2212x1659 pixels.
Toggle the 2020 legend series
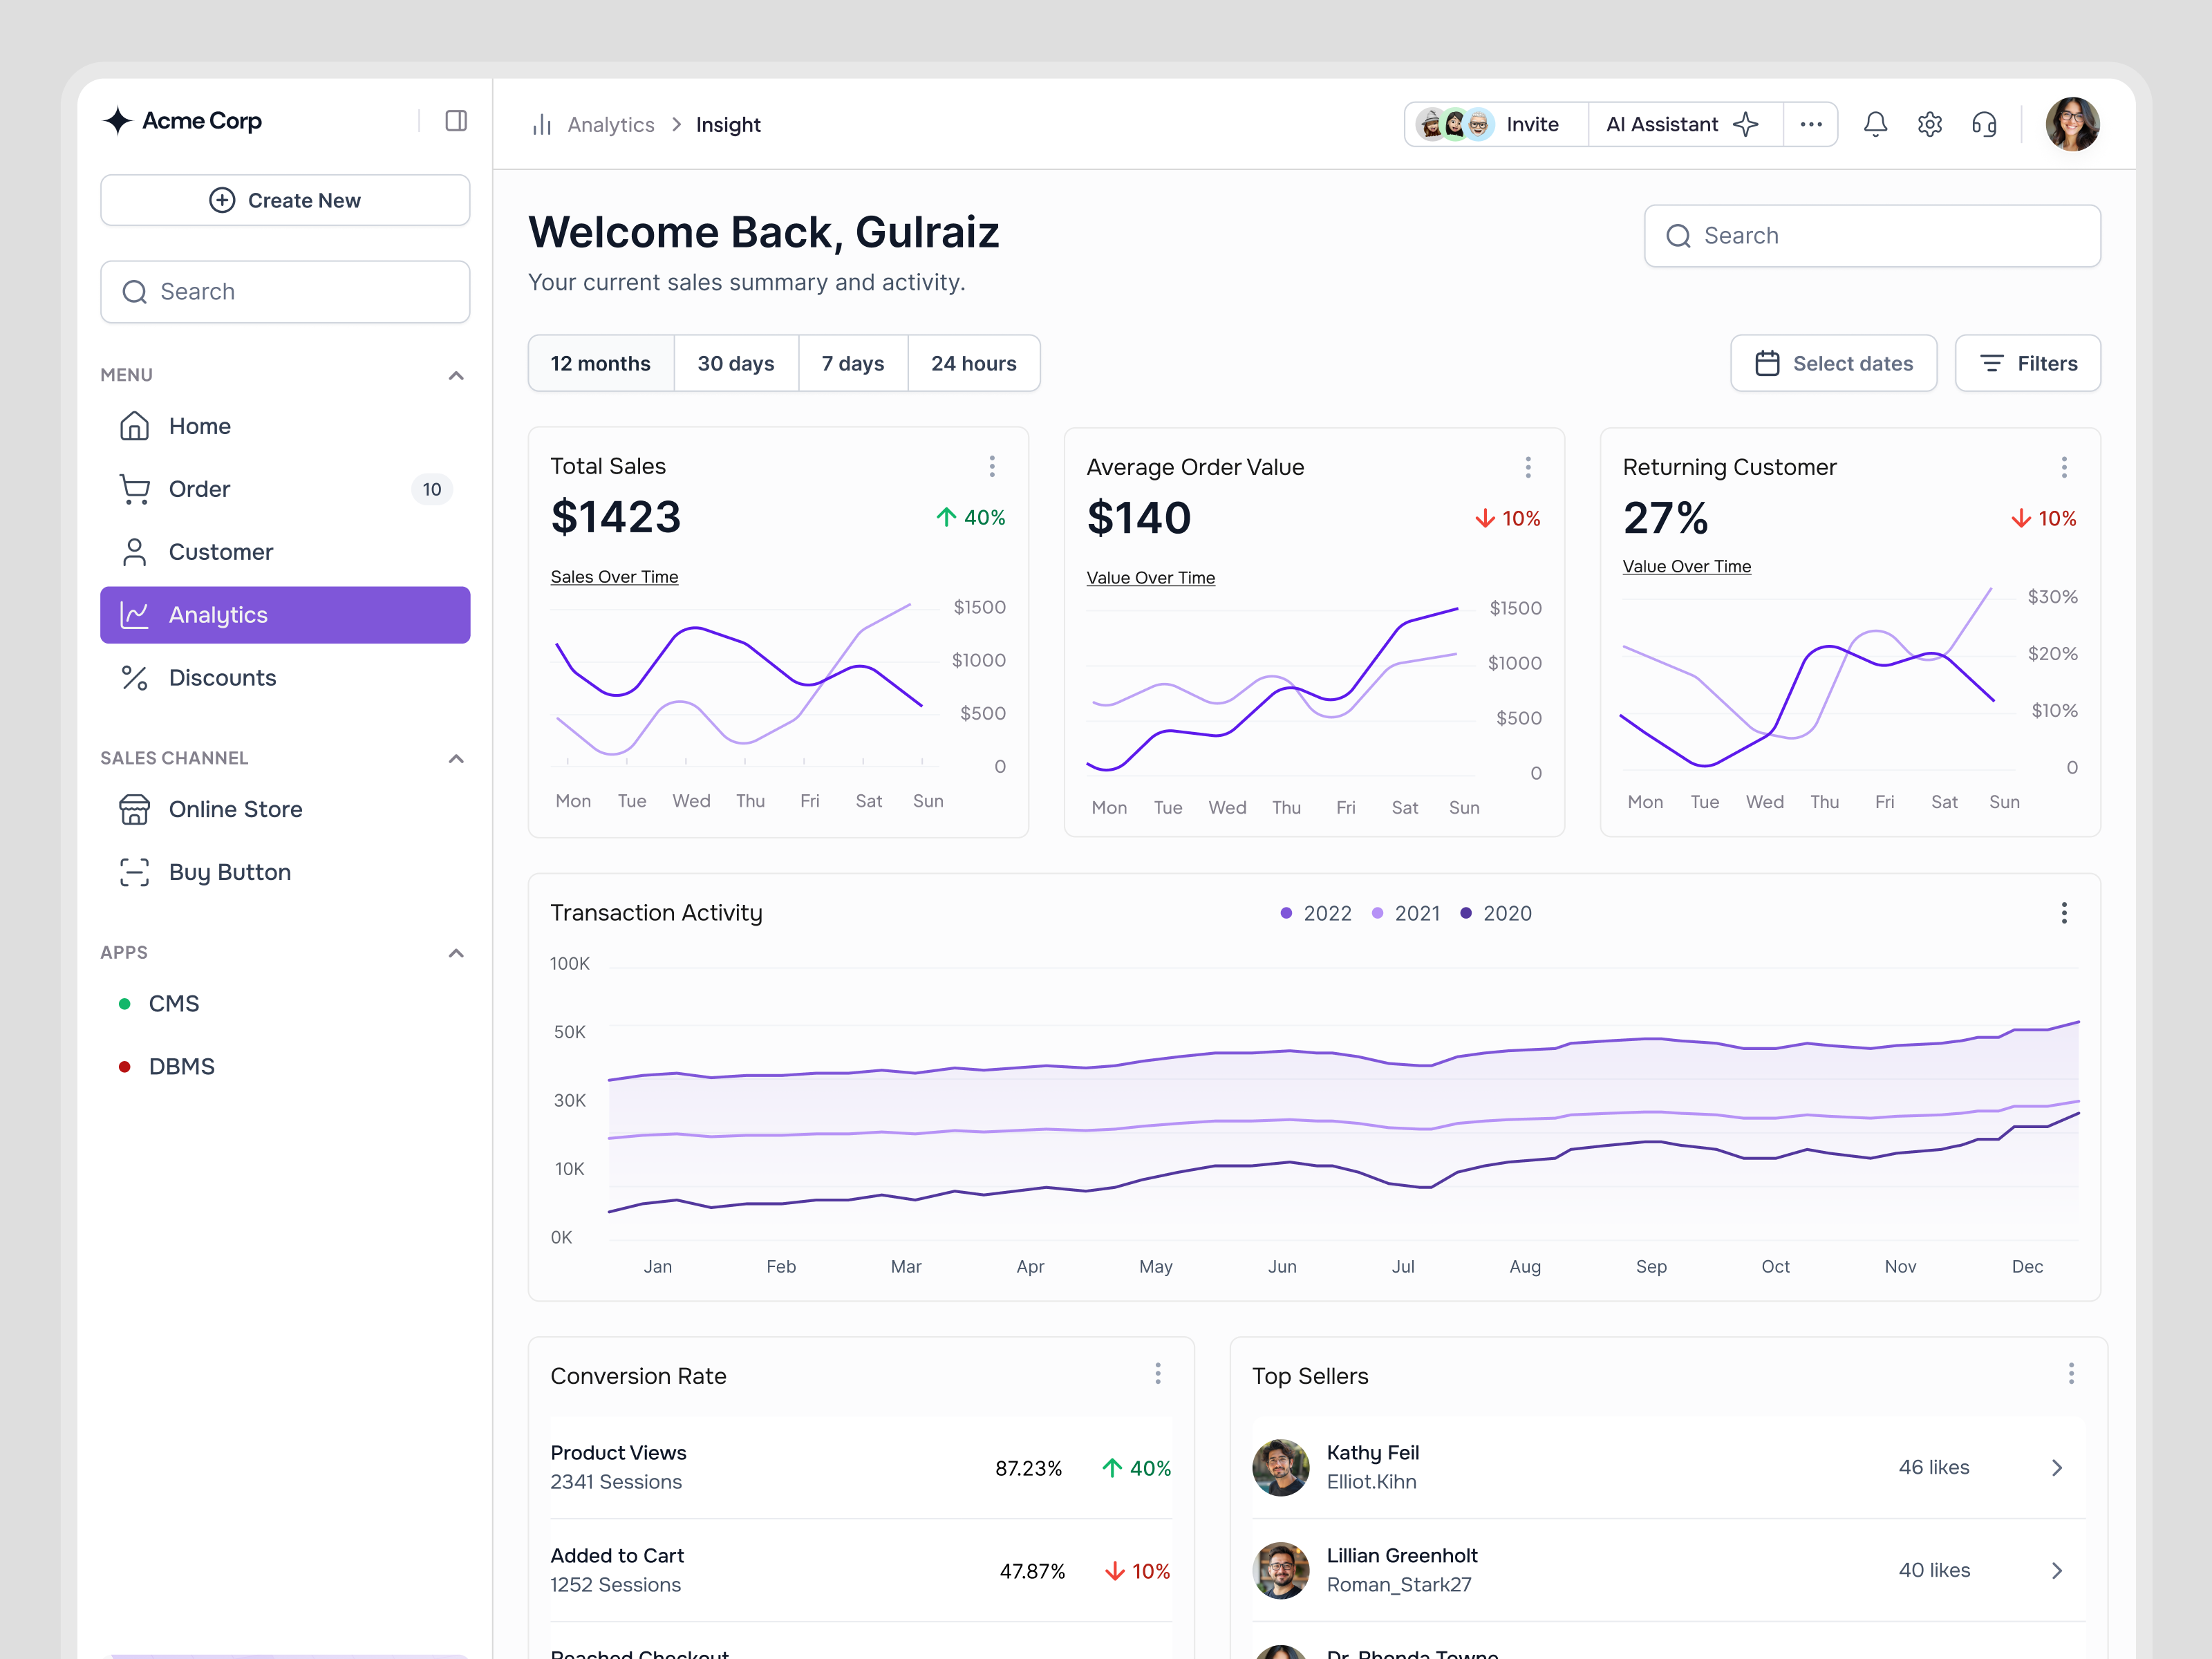(x=1495, y=913)
